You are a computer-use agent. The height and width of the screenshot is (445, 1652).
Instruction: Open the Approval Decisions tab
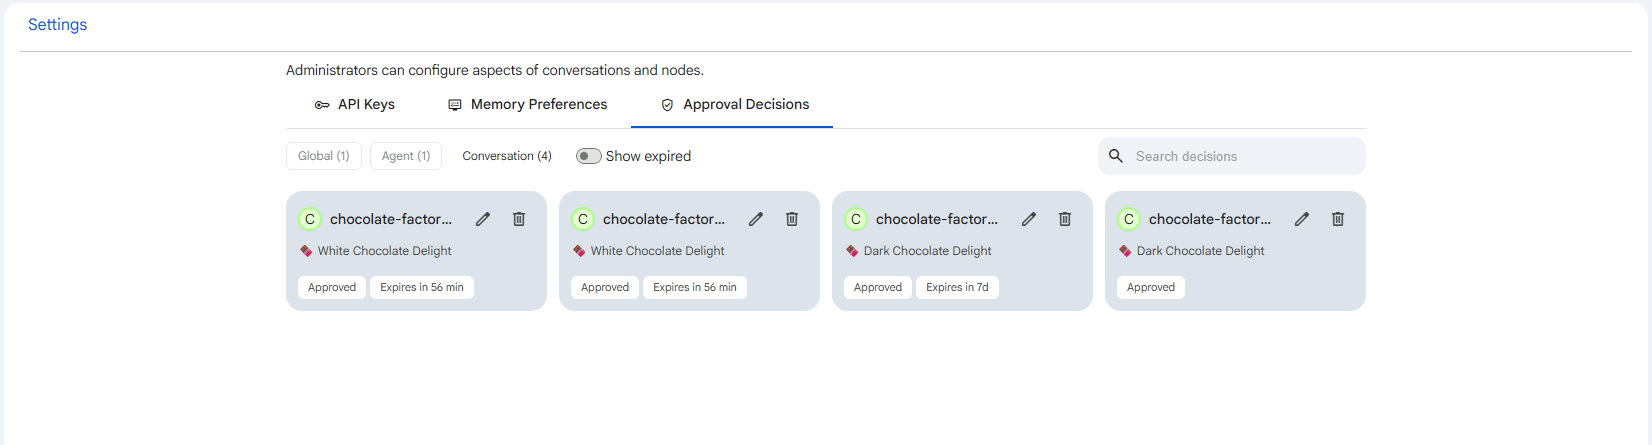(x=734, y=104)
